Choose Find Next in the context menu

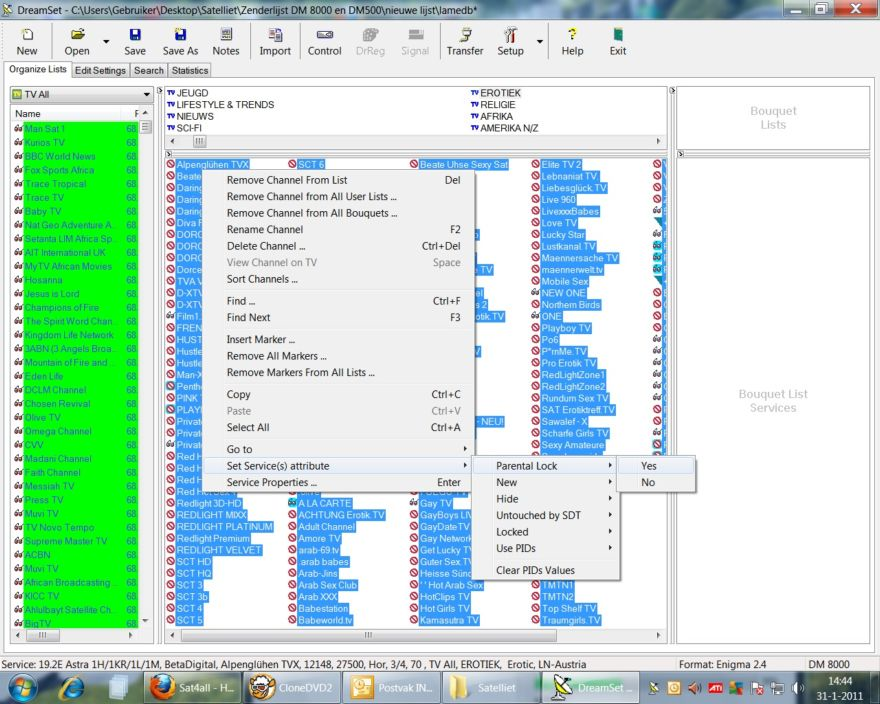coord(338,317)
